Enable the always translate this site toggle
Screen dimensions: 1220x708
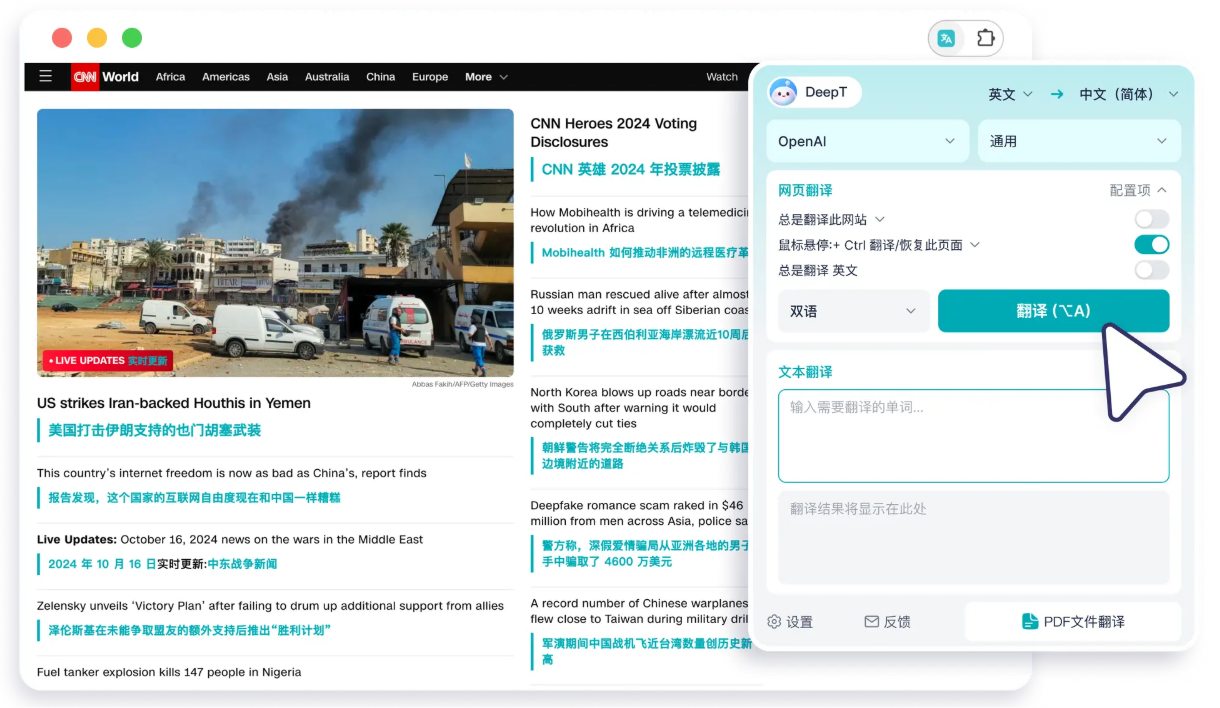(1151, 219)
